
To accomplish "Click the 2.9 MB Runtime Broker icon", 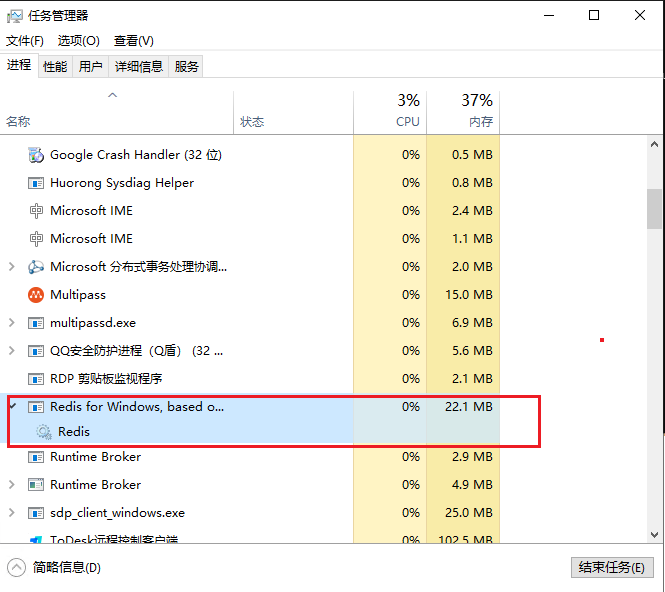I will (36, 457).
